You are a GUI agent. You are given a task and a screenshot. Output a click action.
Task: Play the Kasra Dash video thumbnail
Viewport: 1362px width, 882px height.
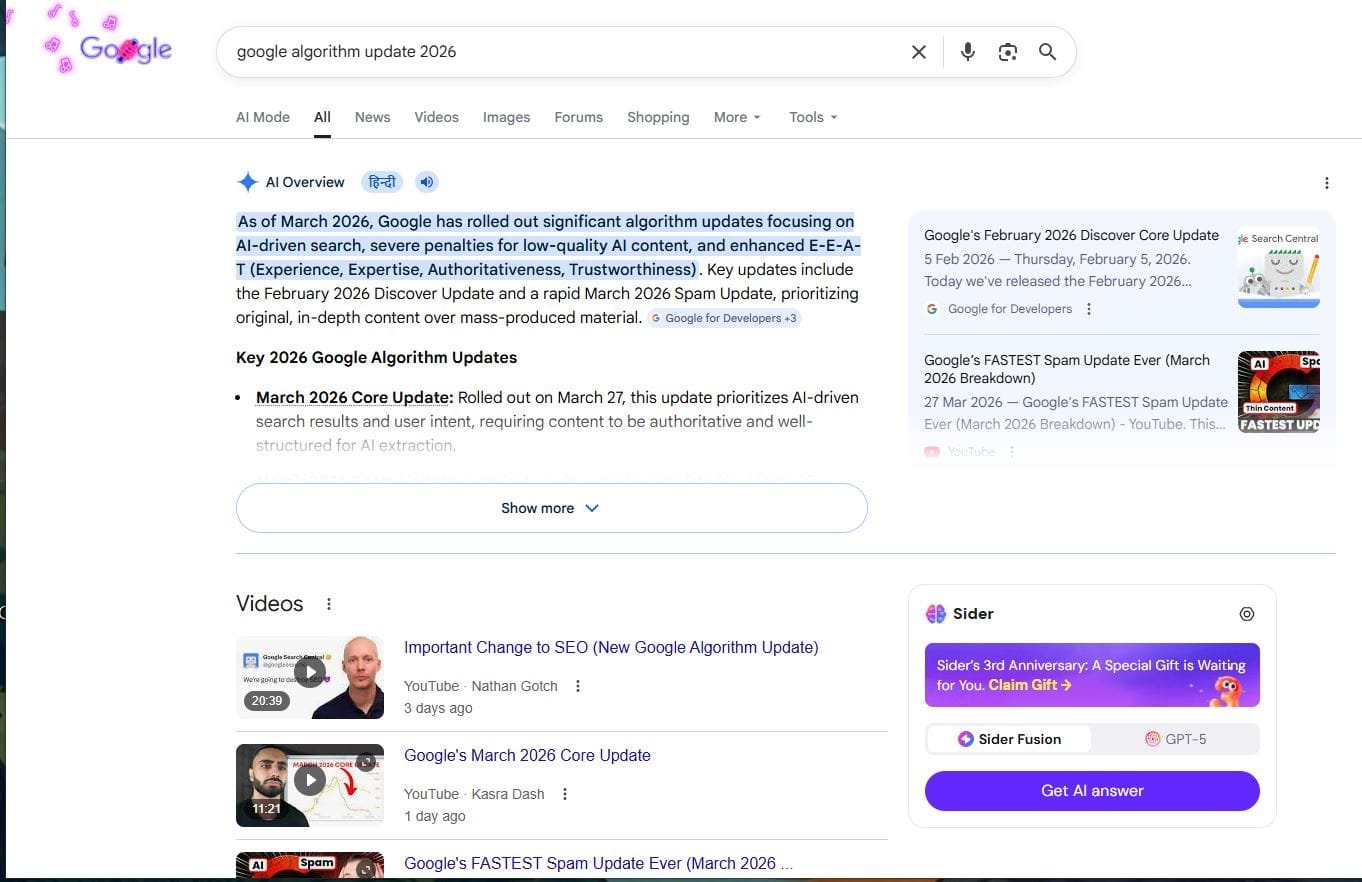310,785
